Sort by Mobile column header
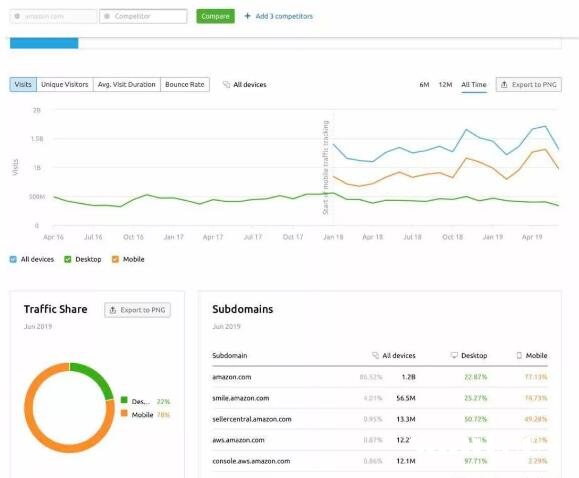This screenshot has height=478, width=579. (x=537, y=355)
